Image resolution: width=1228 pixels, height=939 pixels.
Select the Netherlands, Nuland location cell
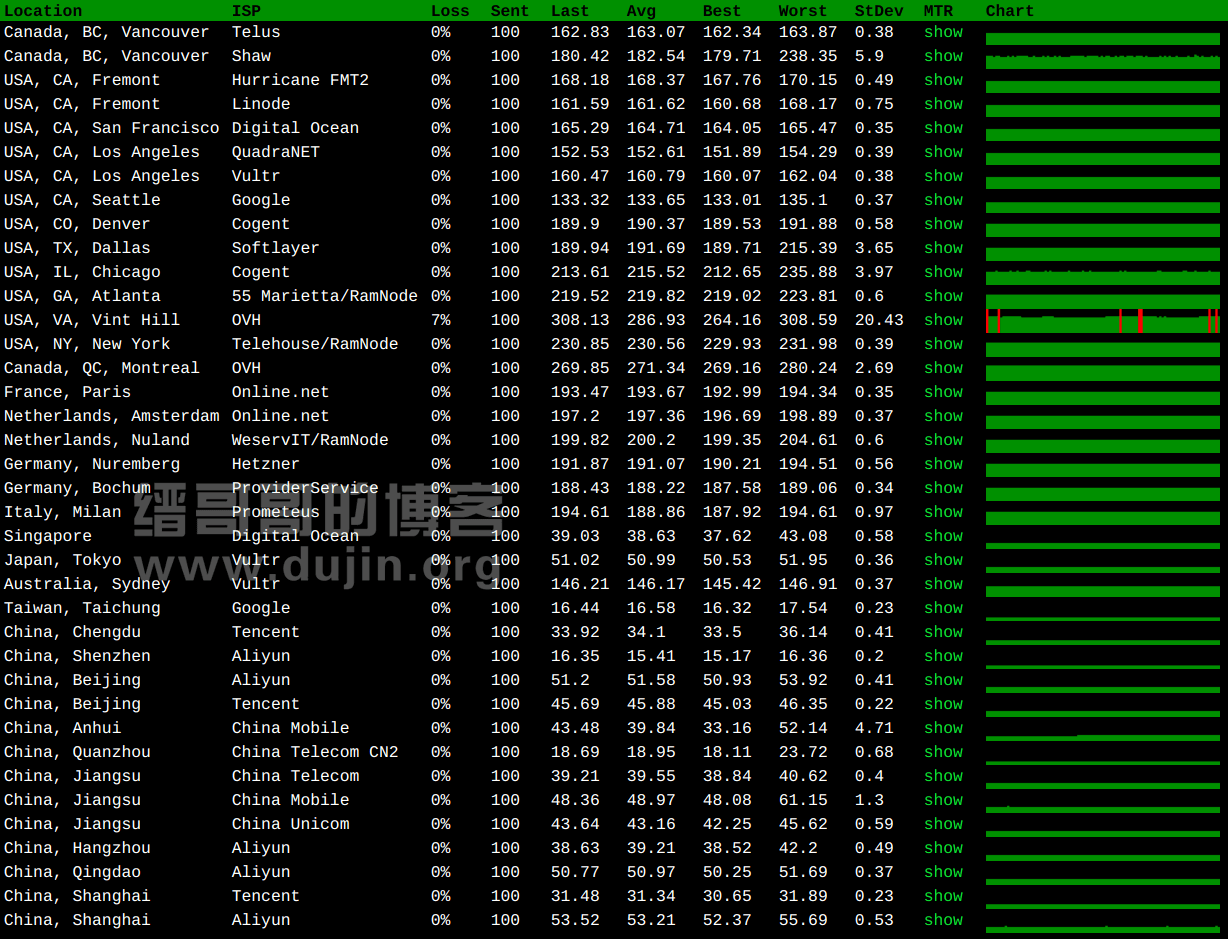97,440
